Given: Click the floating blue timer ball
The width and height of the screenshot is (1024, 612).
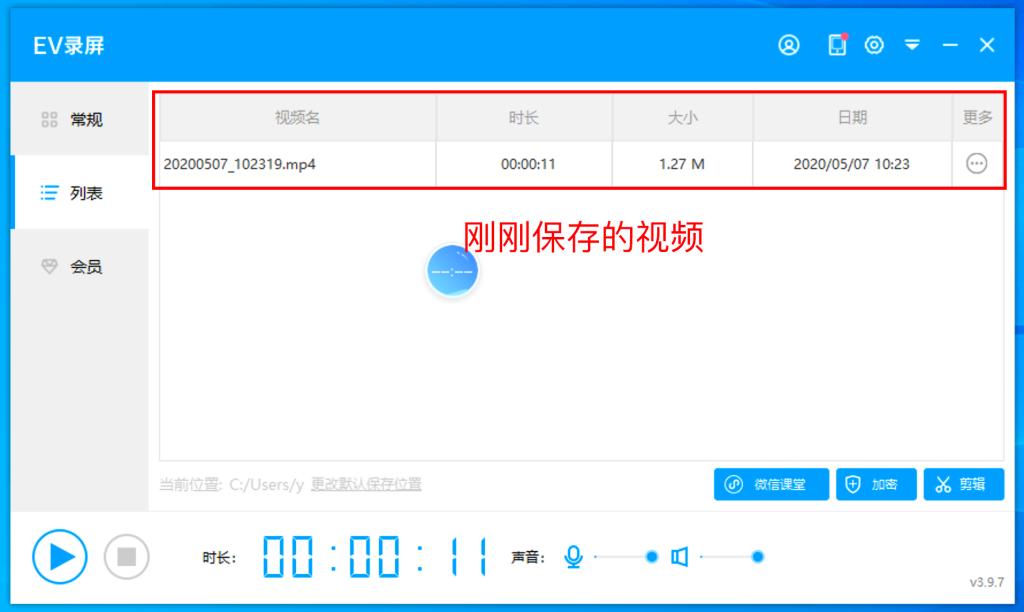Looking at the screenshot, I should pyautogui.click(x=452, y=271).
